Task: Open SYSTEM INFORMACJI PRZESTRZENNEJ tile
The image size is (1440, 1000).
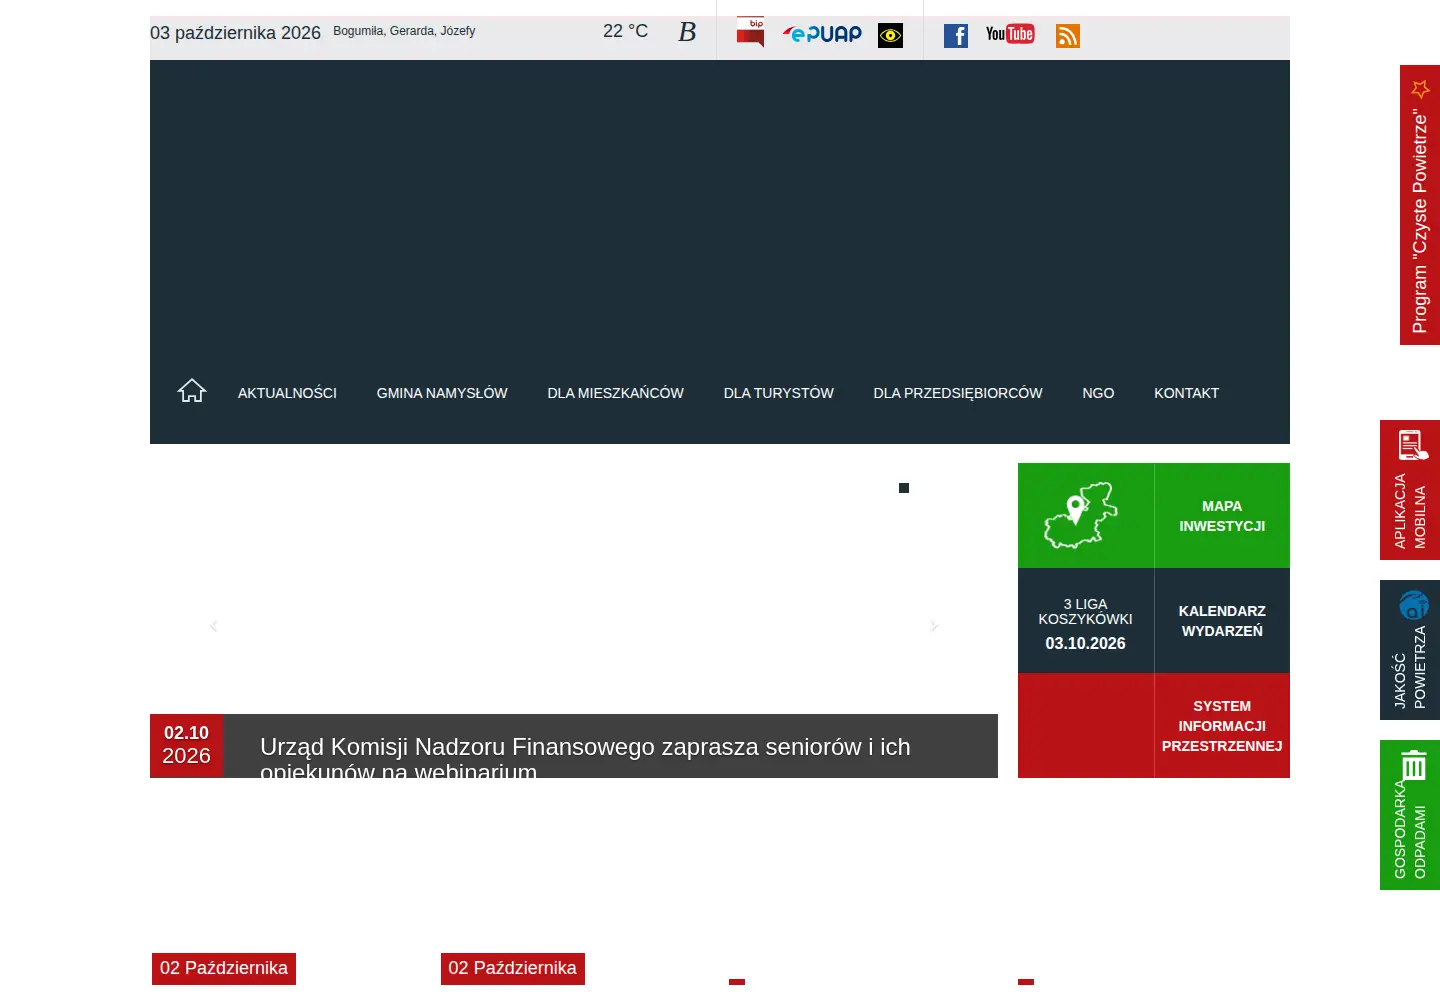Action: [1222, 726]
